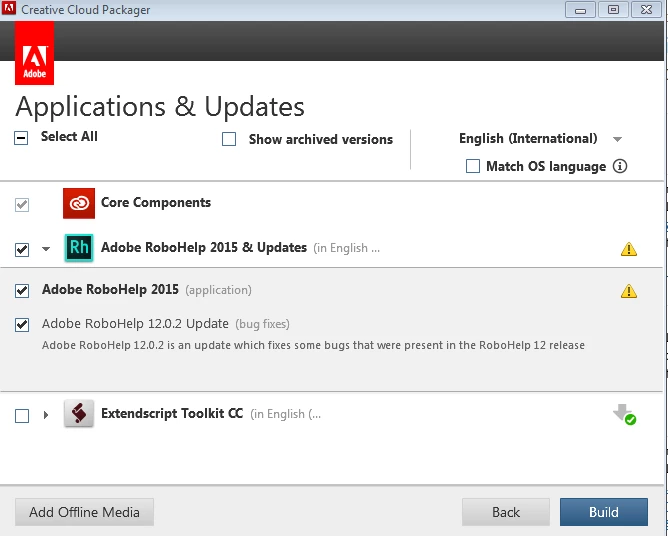Viewport: 668px width, 536px height.
Task: Click the Creative Cloud Packager window title
Action: 86,9
